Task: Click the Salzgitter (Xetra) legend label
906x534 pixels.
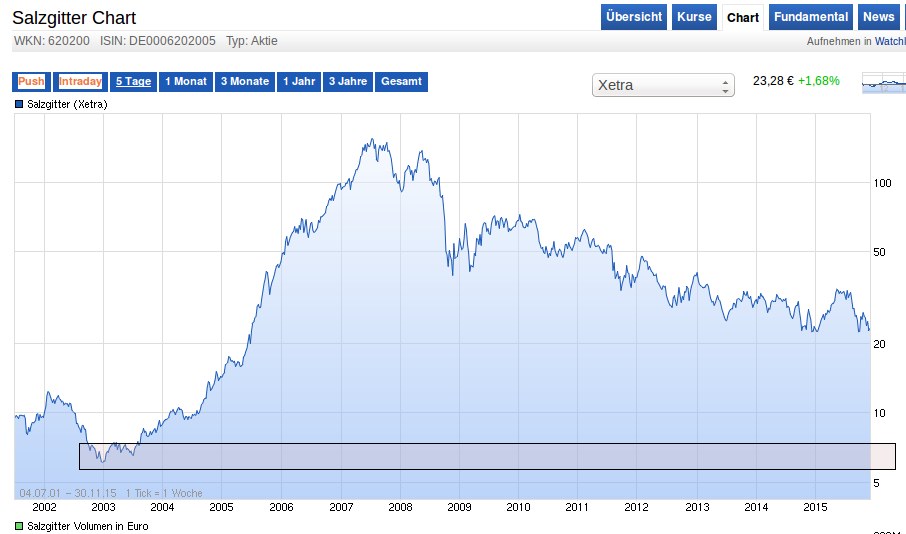Action: [67, 105]
